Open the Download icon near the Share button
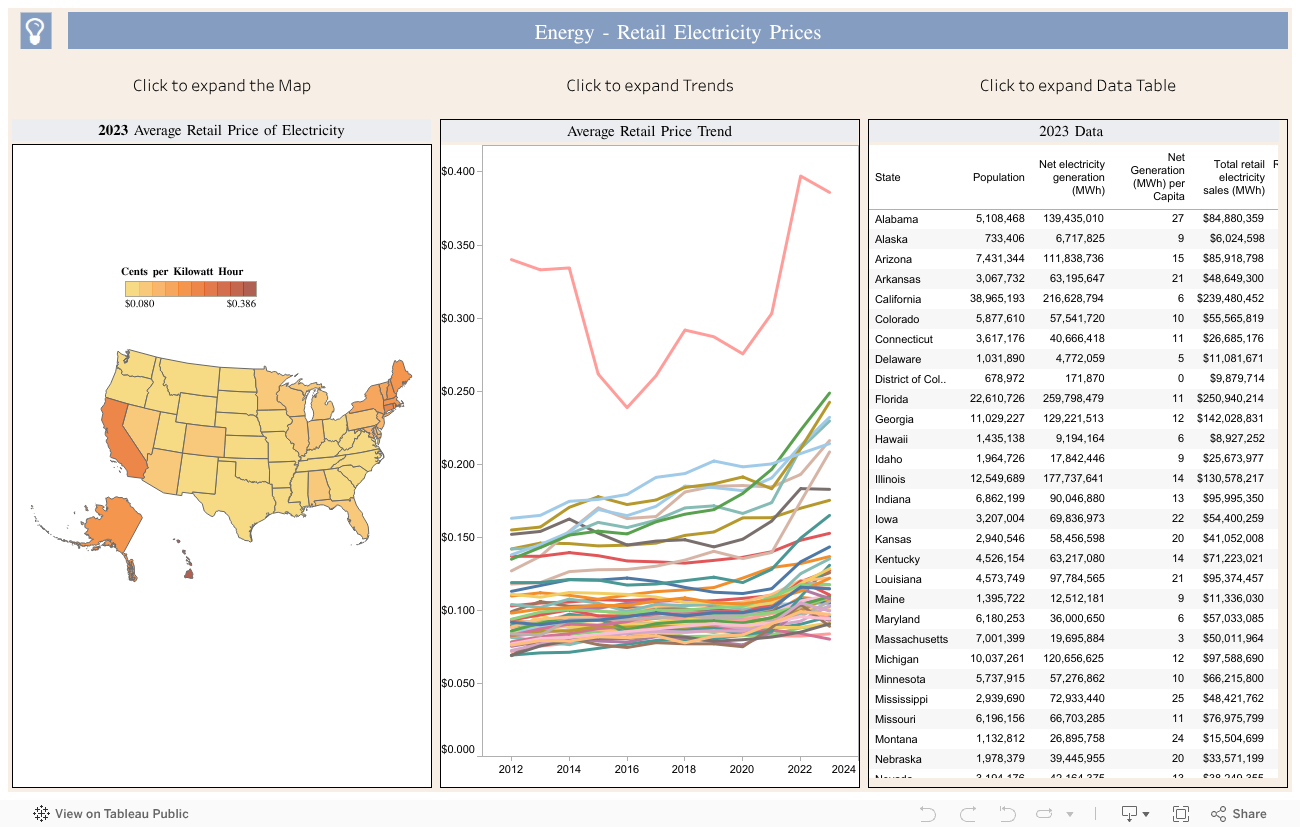 pos(1128,813)
